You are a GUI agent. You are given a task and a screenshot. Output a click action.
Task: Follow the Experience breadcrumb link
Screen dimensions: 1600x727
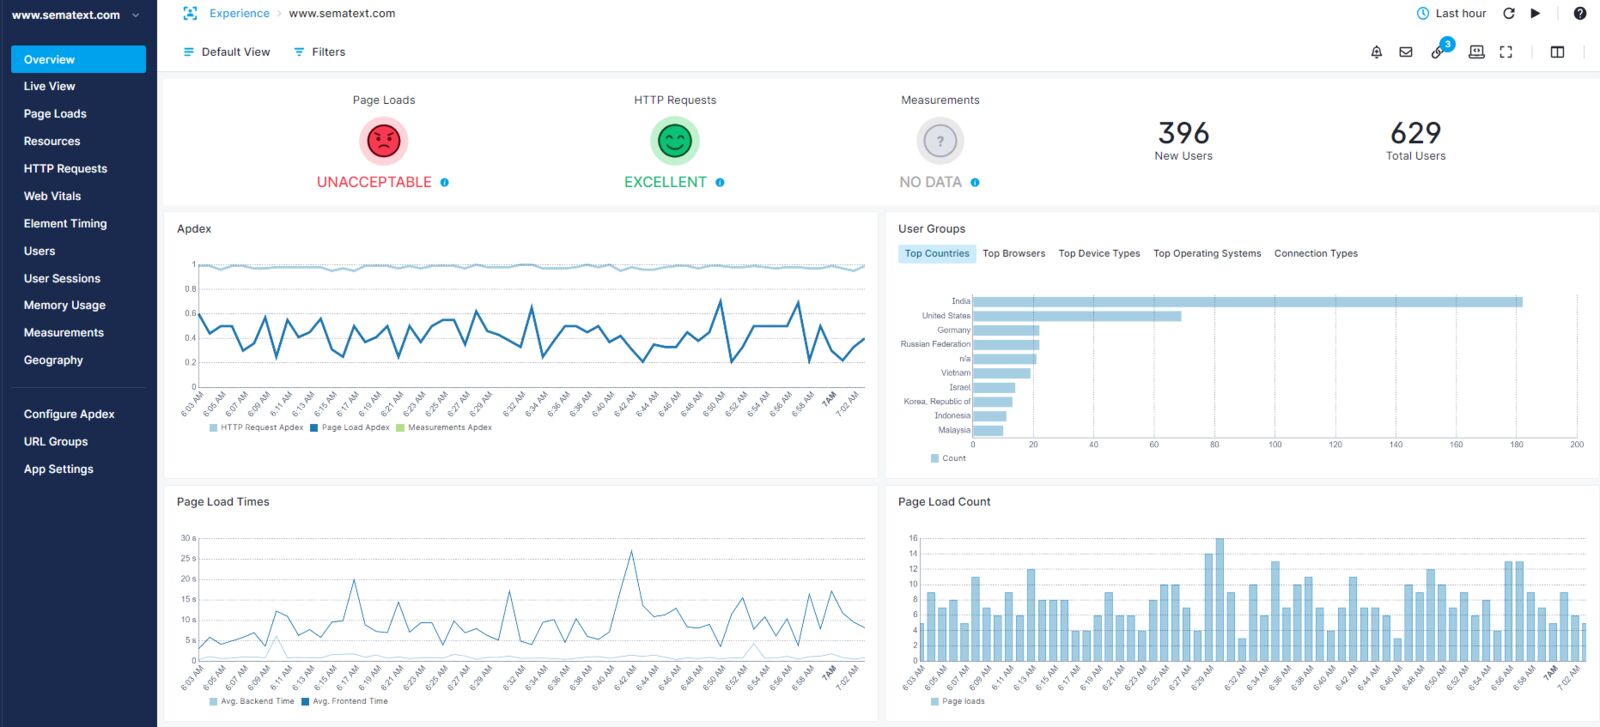[239, 14]
